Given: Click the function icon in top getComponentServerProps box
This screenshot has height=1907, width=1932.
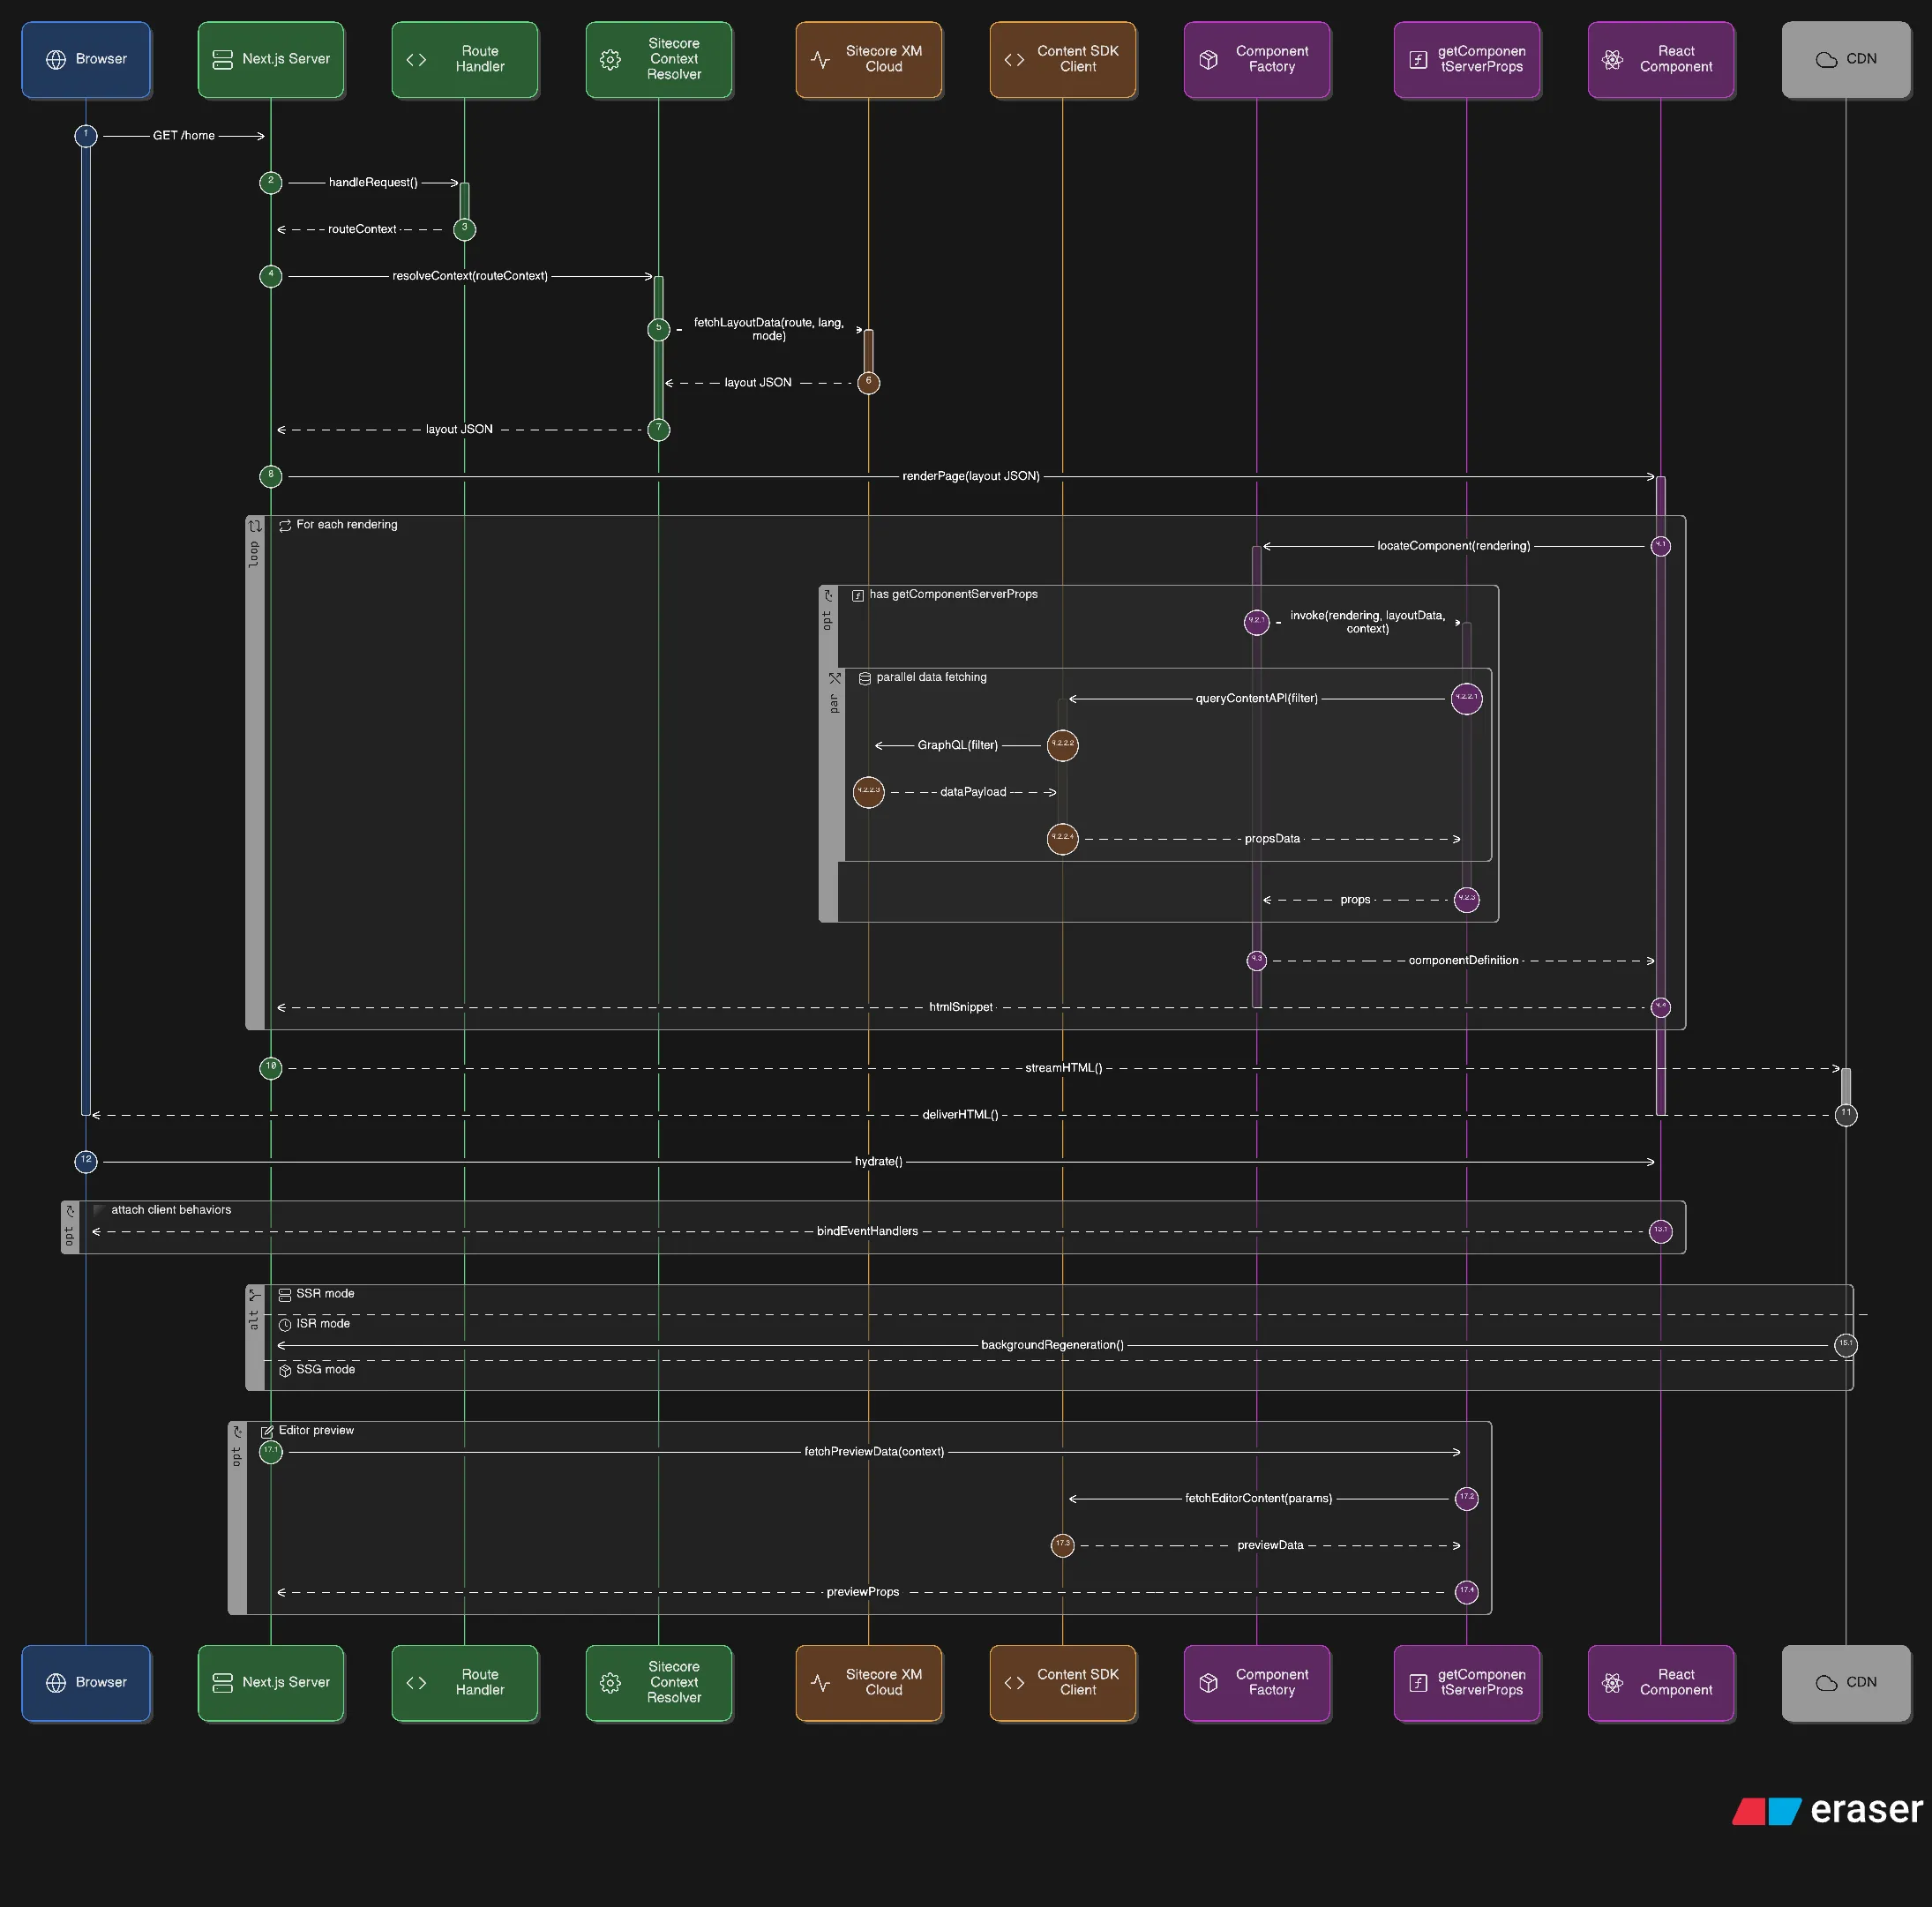Looking at the screenshot, I should pyautogui.click(x=1418, y=60).
